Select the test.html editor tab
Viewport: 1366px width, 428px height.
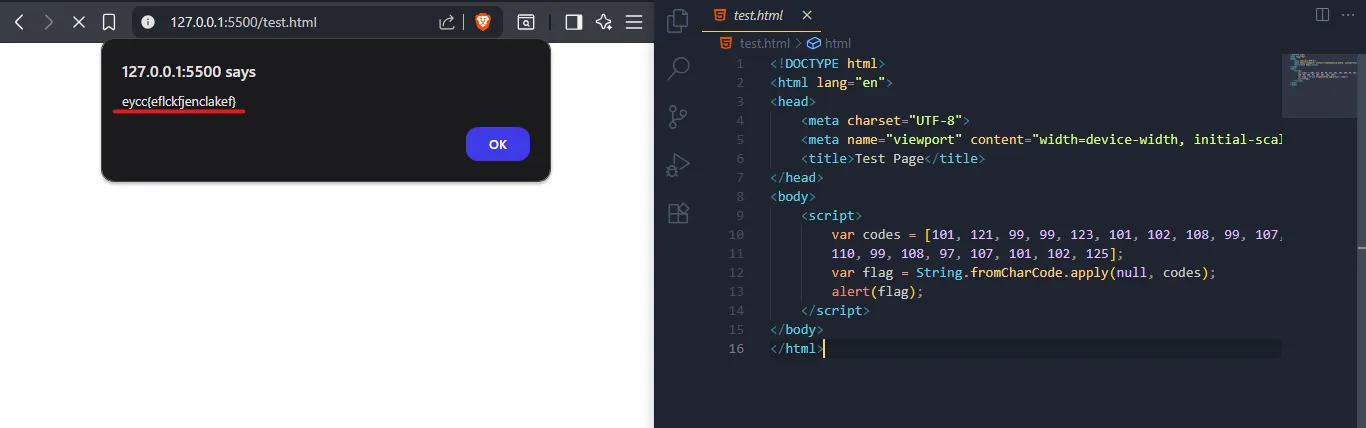pyautogui.click(x=761, y=15)
